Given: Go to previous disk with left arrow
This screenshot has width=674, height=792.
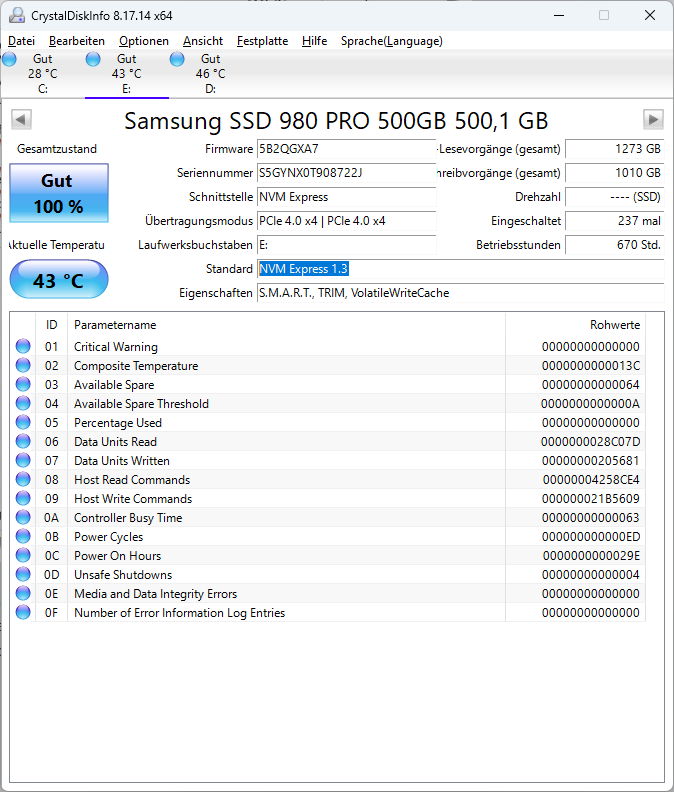Looking at the screenshot, I should [x=21, y=120].
